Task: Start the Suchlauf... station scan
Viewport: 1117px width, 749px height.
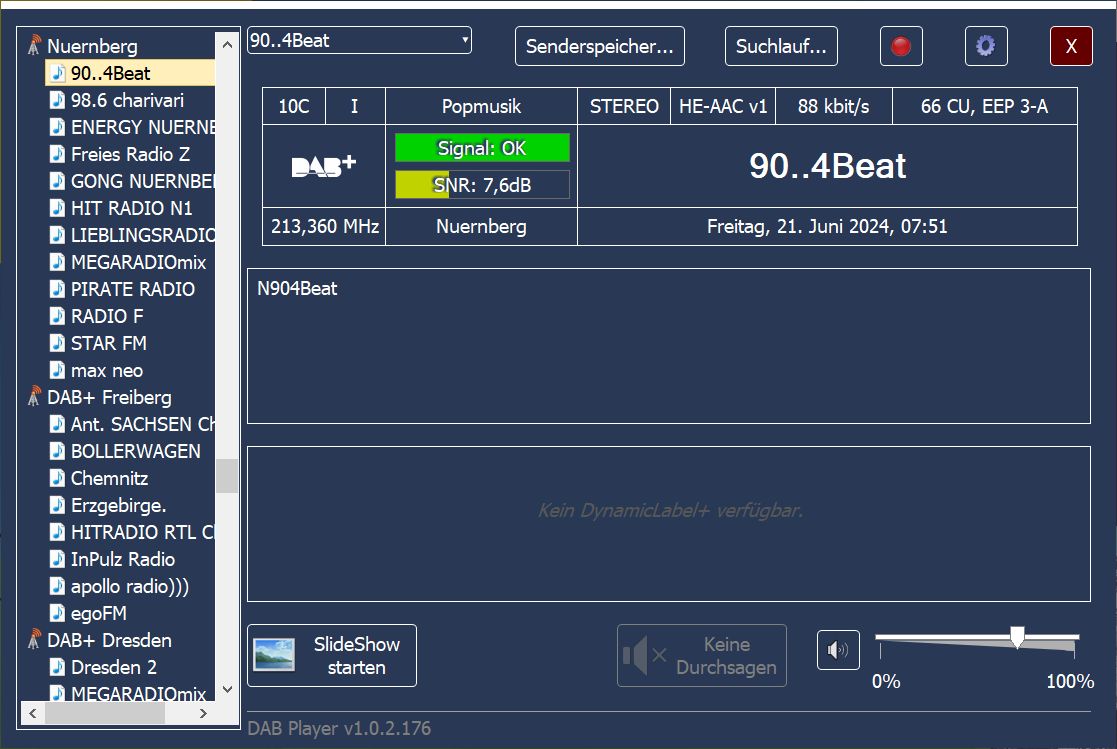Action: click(781, 46)
